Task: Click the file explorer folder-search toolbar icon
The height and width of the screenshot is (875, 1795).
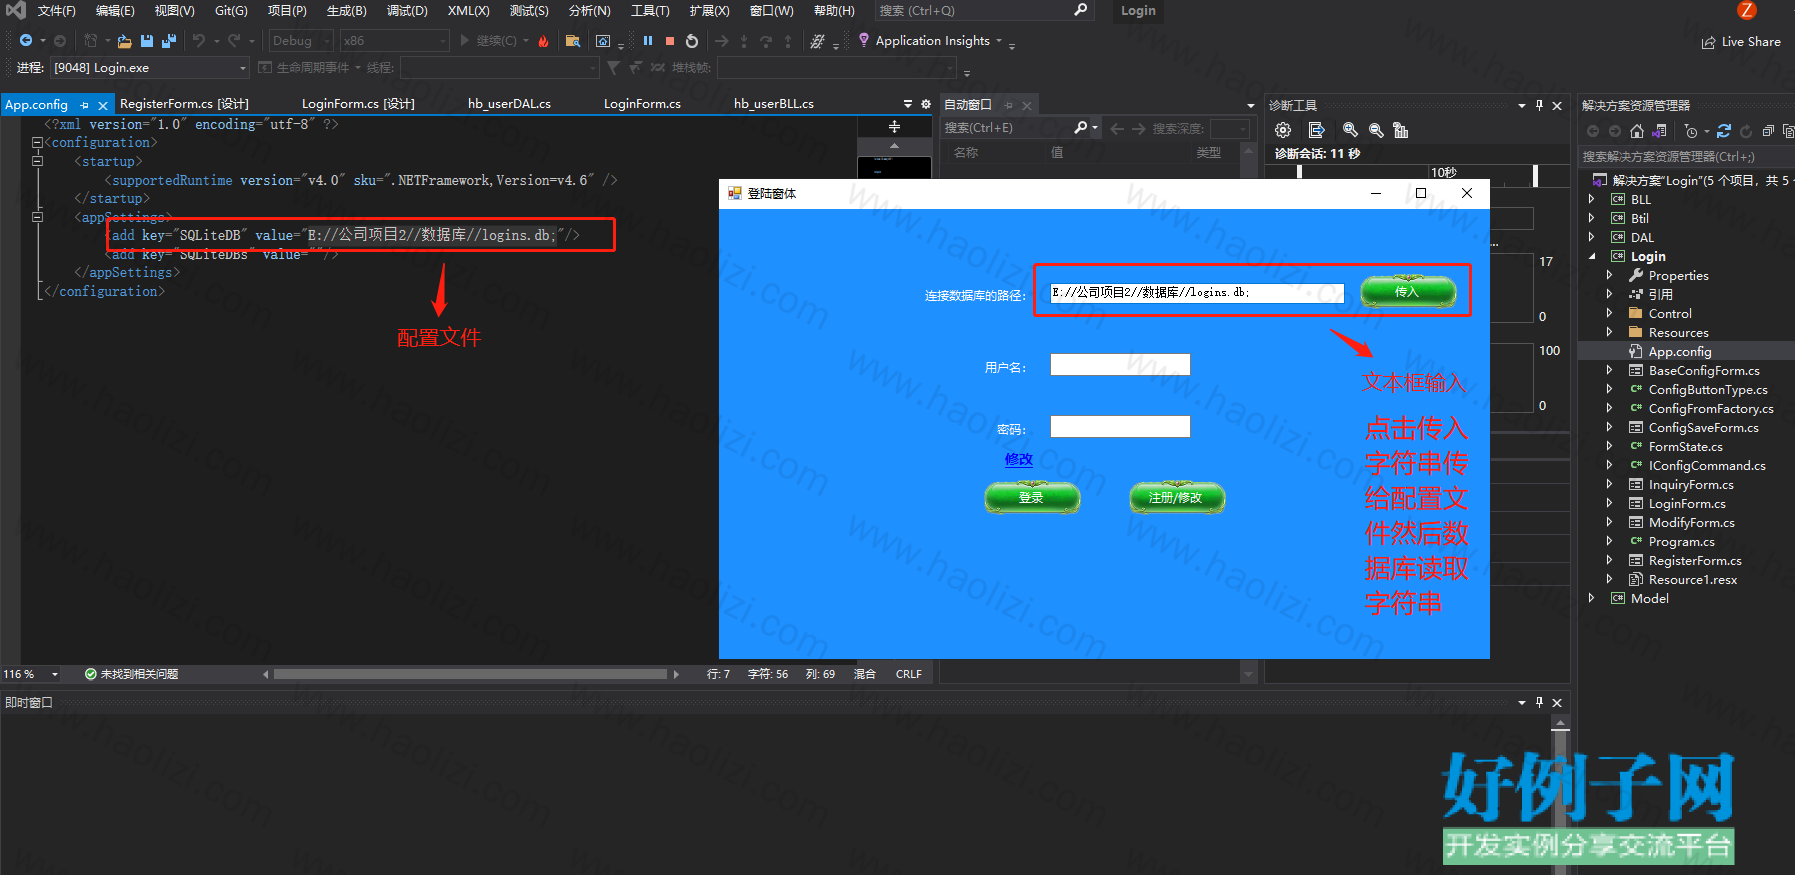Action: point(573,41)
